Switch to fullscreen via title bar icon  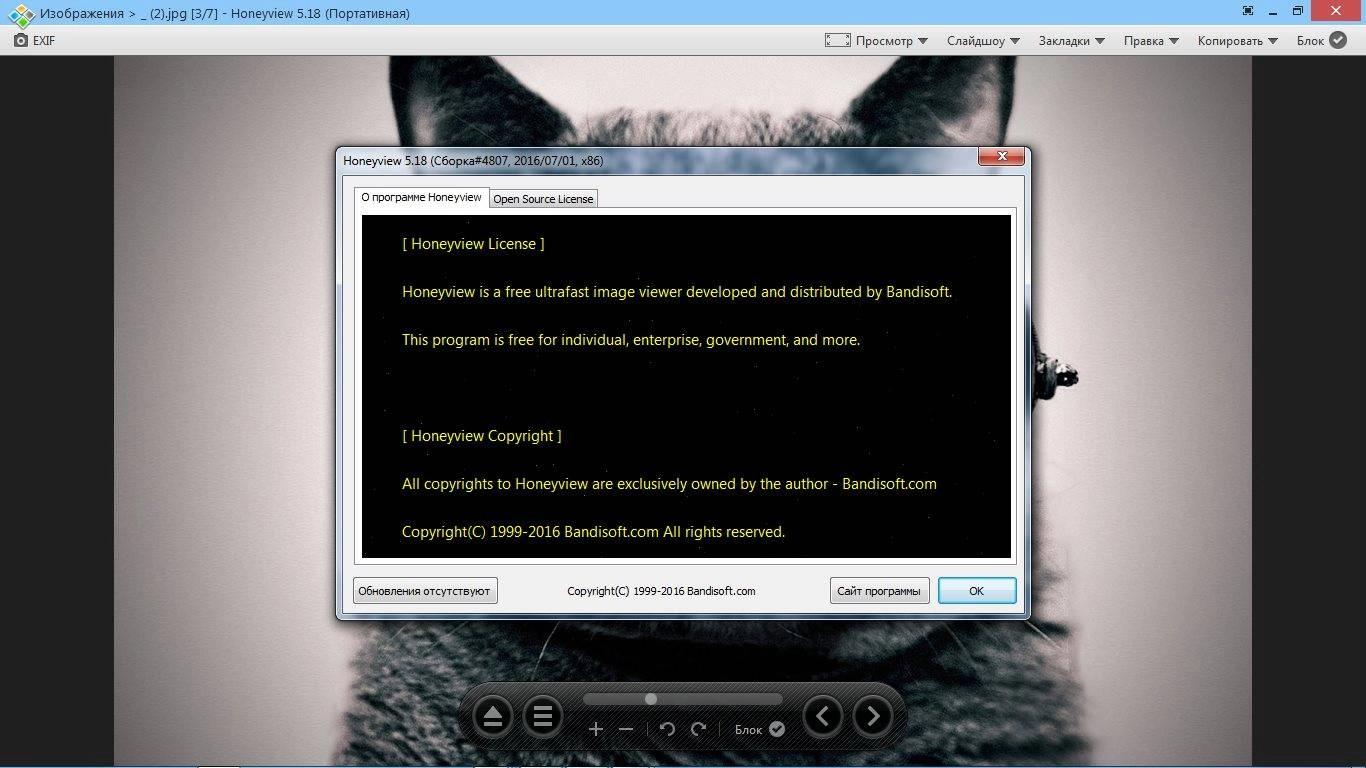[x=1248, y=11]
